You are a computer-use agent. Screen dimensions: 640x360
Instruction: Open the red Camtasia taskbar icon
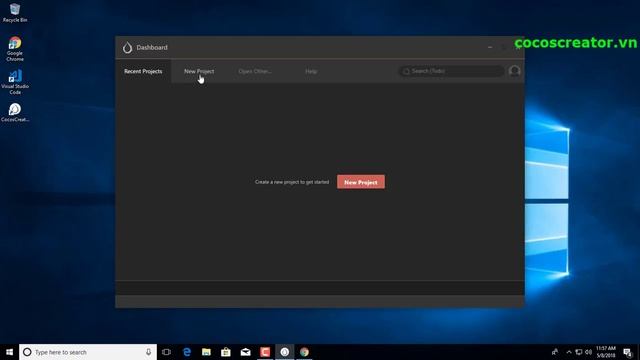(265, 352)
